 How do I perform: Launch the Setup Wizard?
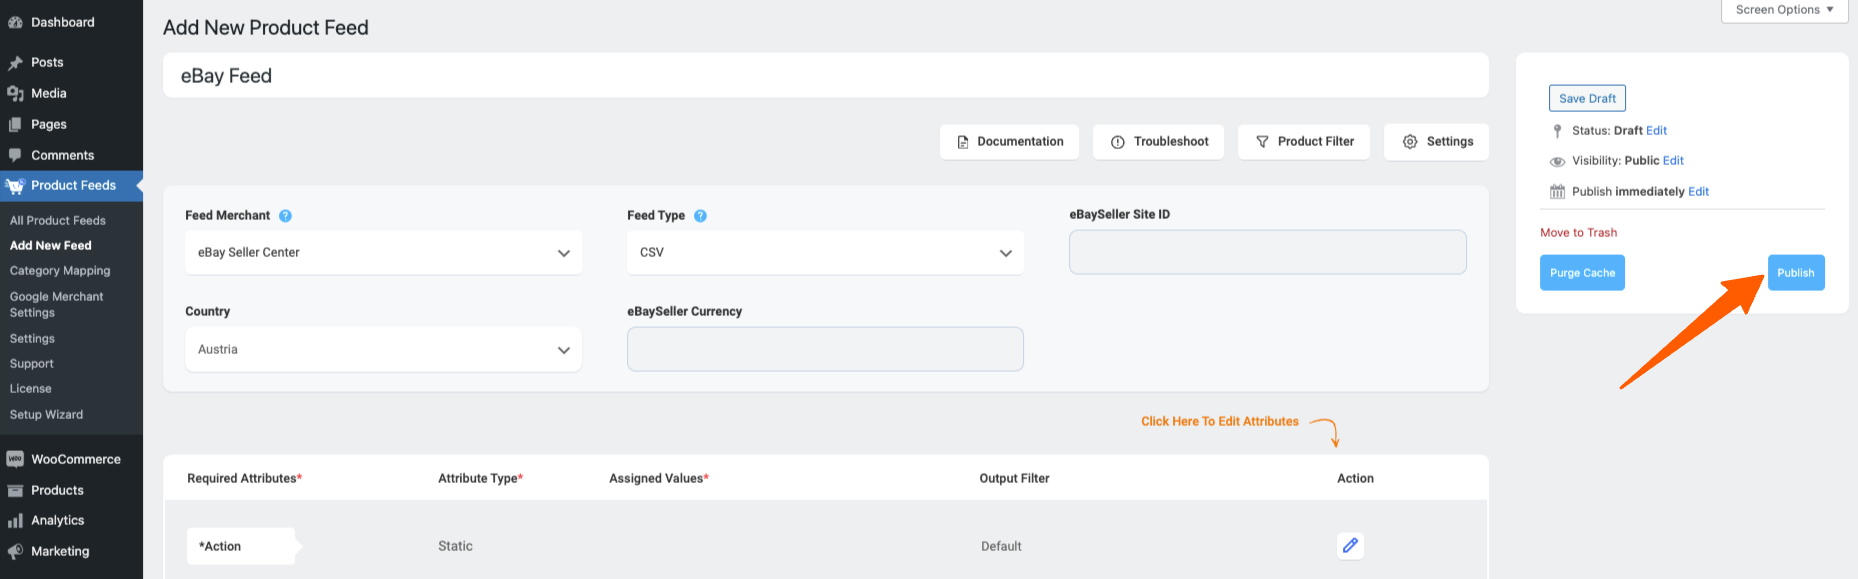point(47,415)
